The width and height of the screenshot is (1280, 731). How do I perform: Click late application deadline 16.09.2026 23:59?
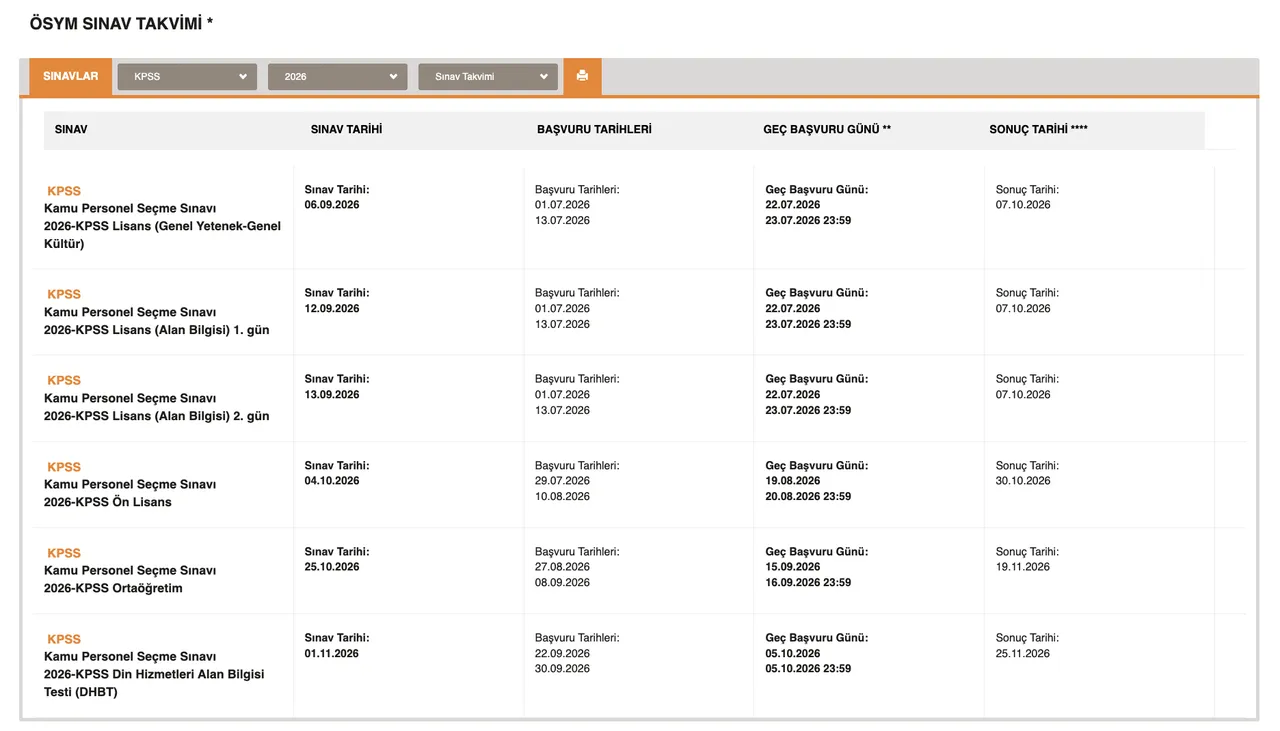pyautogui.click(x=808, y=583)
